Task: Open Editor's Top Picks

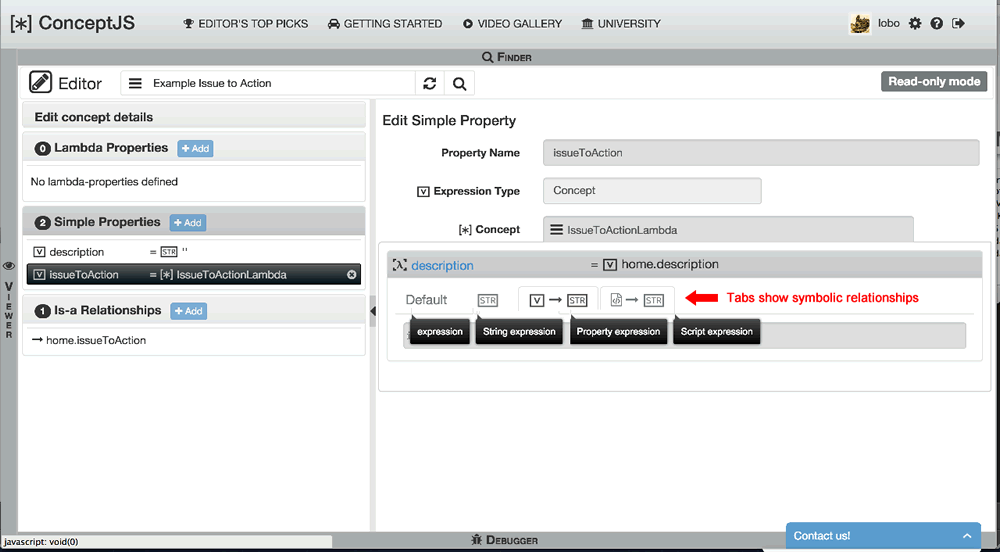Action: (246, 24)
